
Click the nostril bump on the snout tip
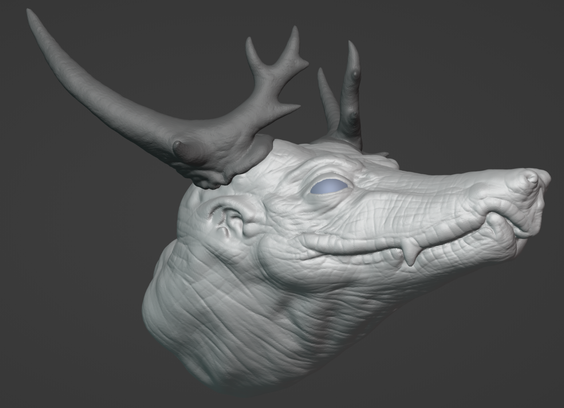click(531, 179)
